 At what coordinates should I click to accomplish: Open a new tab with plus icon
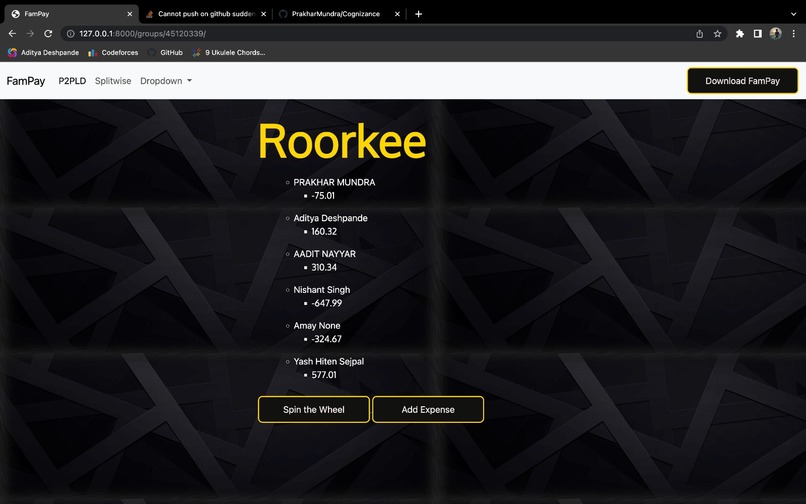pos(418,14)
